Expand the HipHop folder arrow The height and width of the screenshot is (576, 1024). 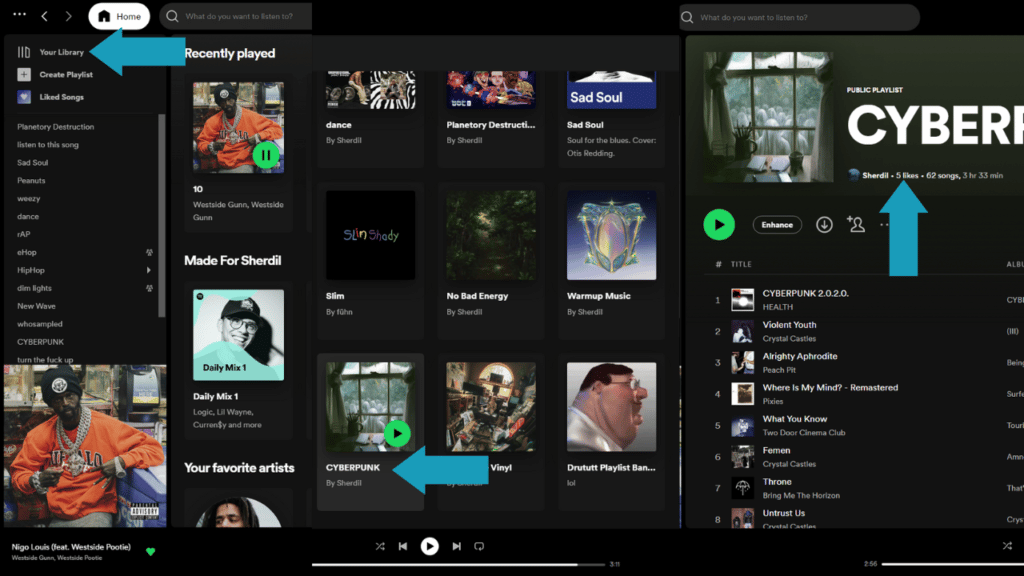coord(149,270)
